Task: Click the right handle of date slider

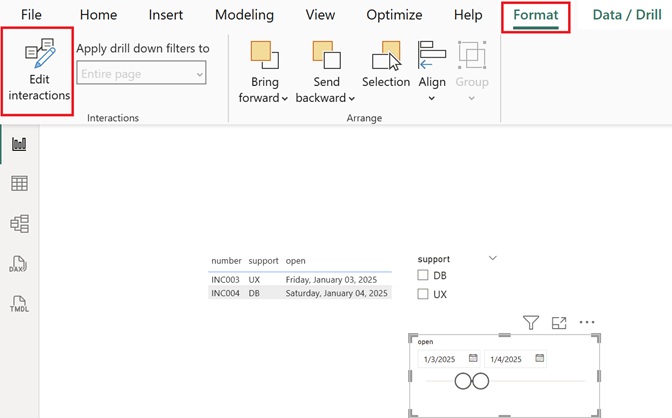Action: [480, 381]
